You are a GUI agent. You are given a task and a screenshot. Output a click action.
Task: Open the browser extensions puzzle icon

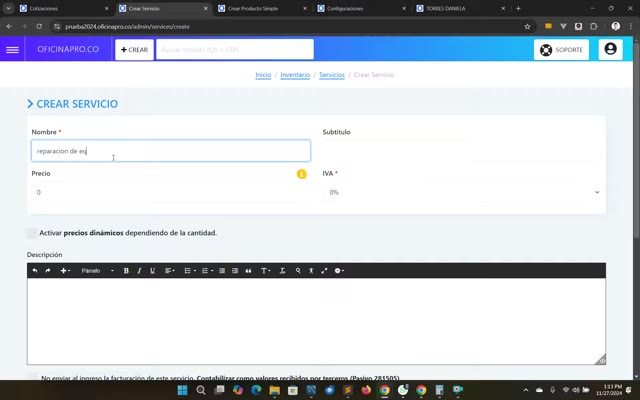pyautogui.click(x=593, y=27)
